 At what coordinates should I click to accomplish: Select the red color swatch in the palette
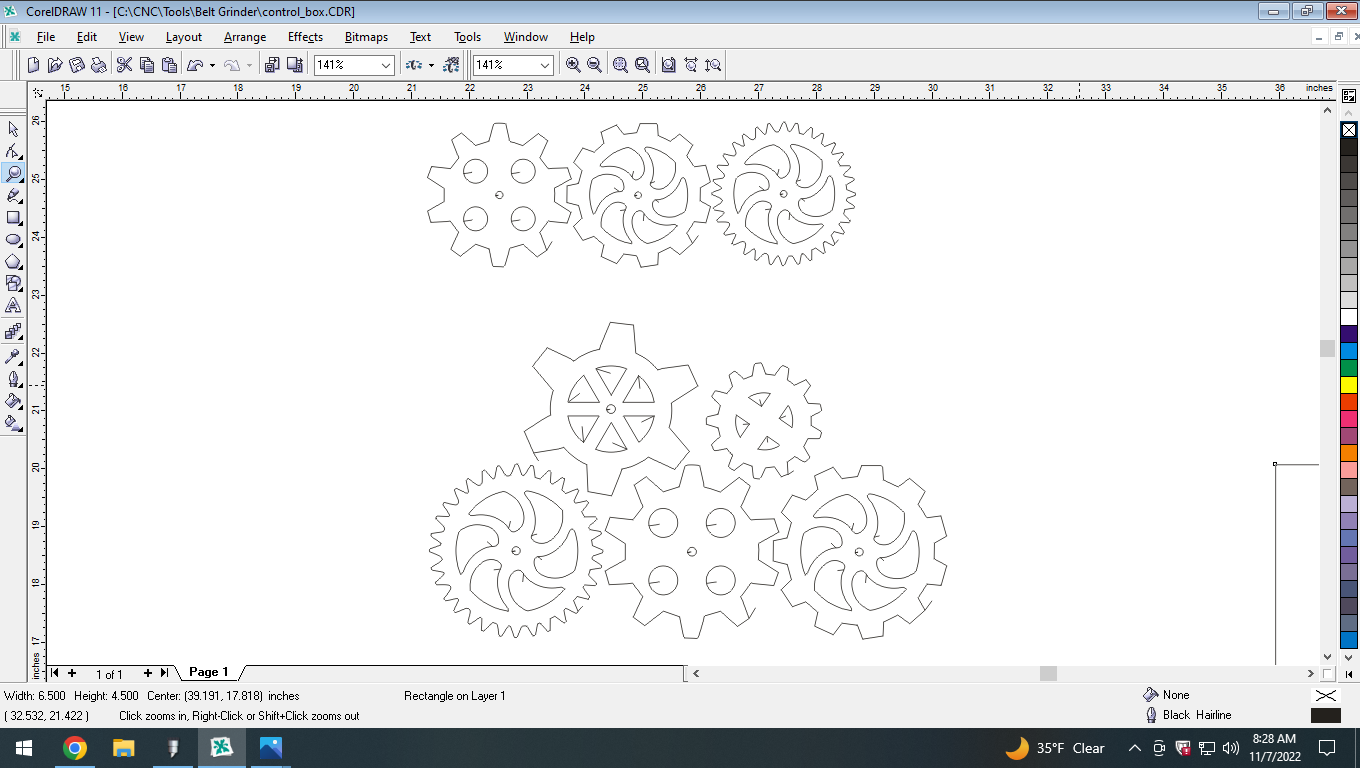(1349, 401)
